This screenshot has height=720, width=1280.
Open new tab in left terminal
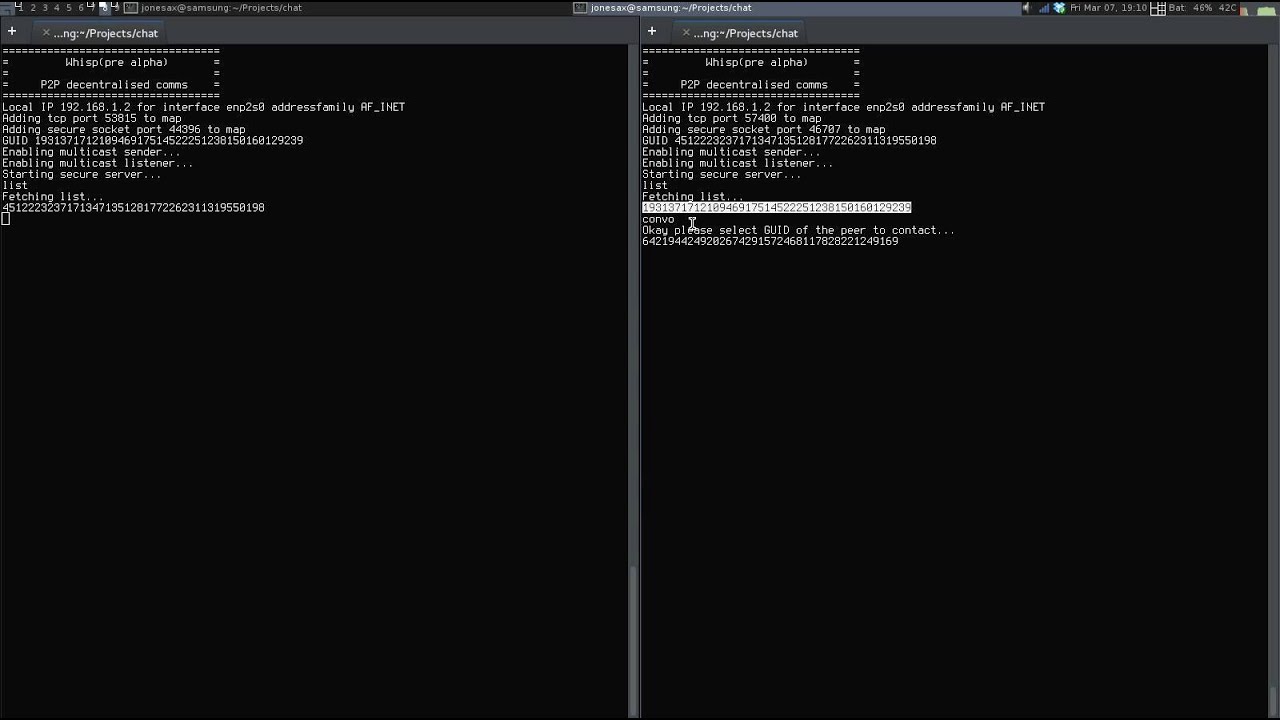pyautogui.click(x=12, y=32)
